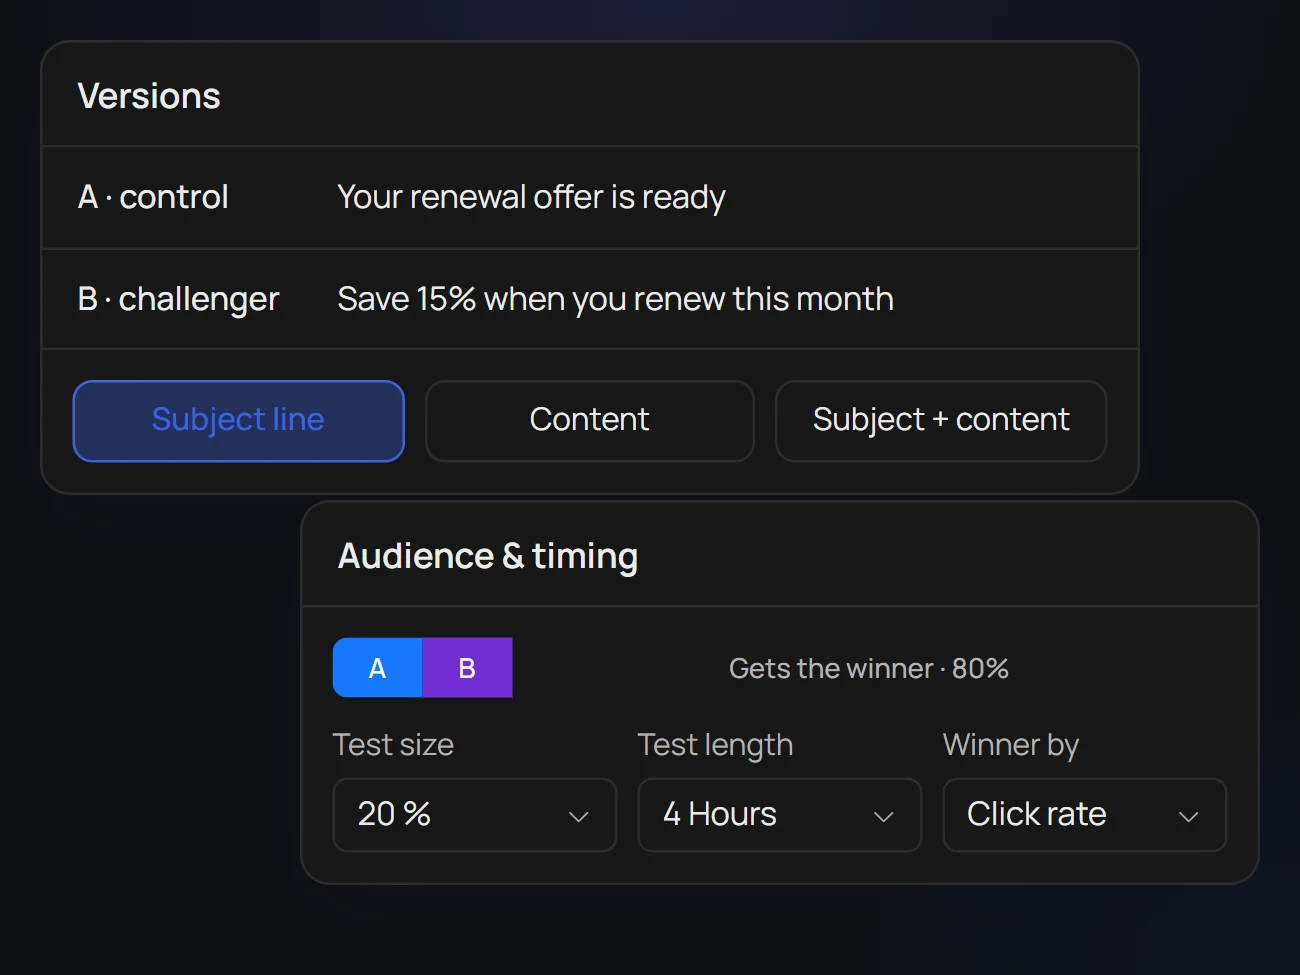1300x975 pixels.
Task: Click the B · challenger row label
Action: (x=178, y=299)
